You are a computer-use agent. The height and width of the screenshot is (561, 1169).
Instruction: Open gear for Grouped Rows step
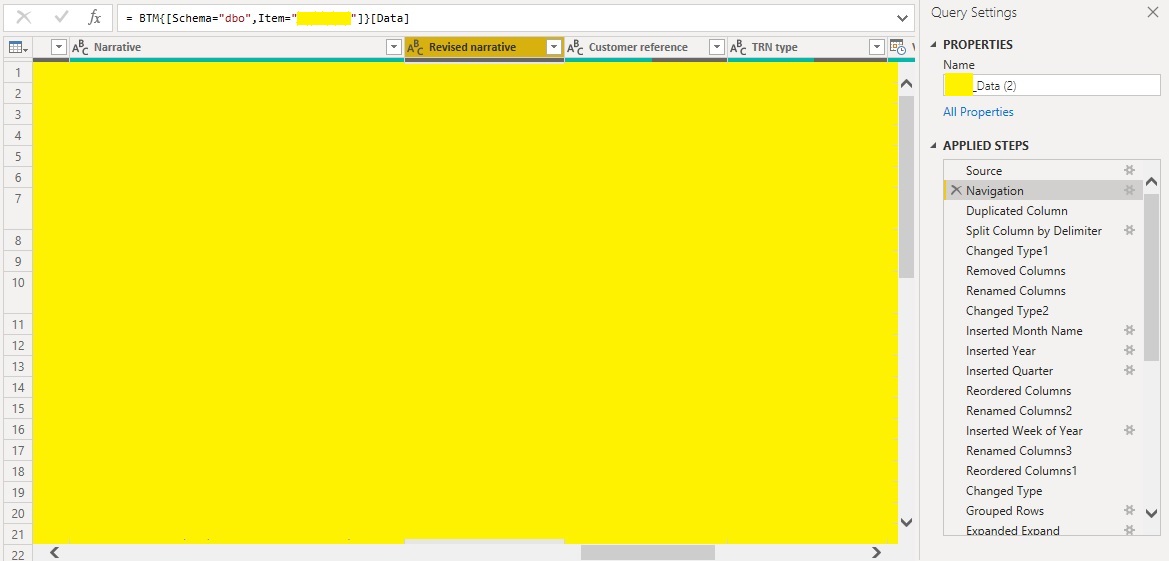coord(1129,510)
